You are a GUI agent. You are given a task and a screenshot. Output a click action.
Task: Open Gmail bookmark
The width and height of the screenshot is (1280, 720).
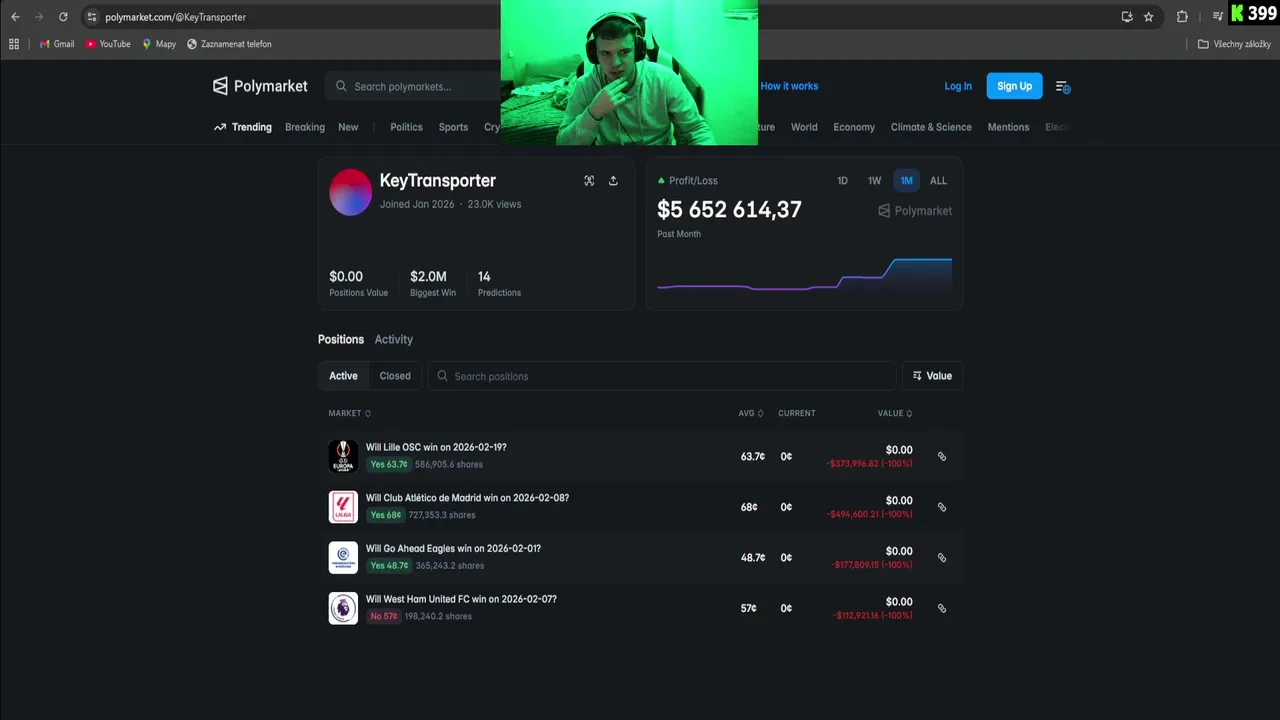coord(57,44)
